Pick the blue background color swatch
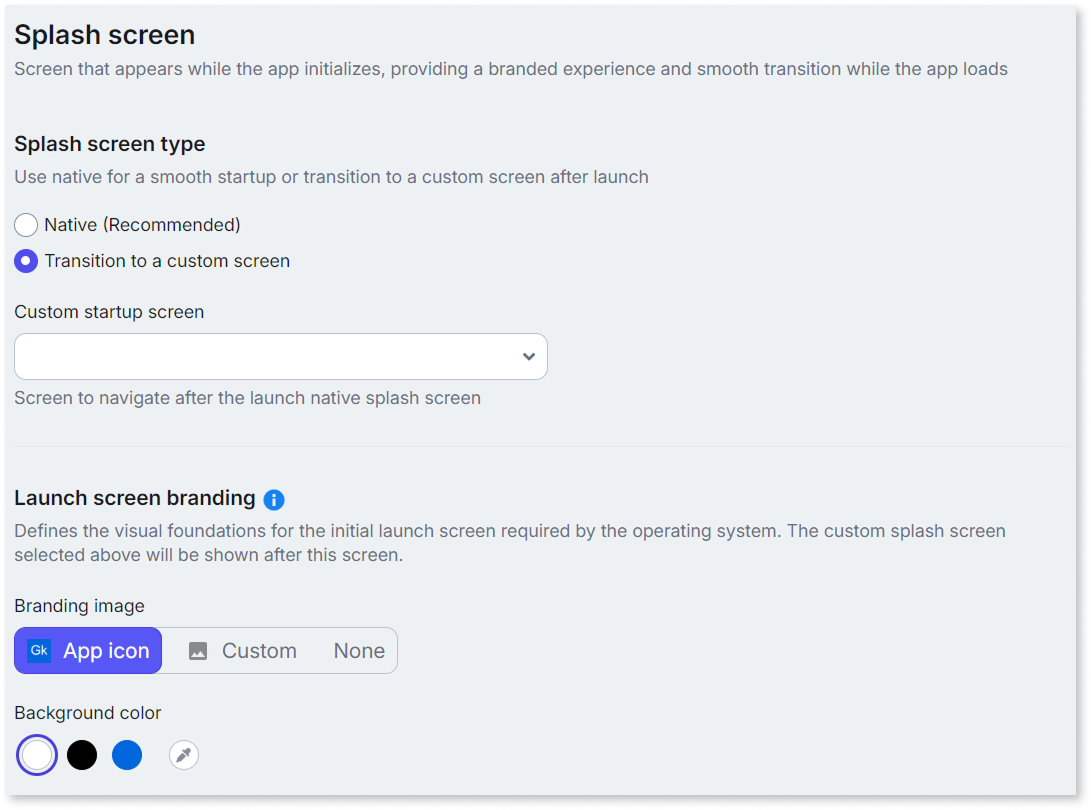Screen dimensions: 1091x810 tap(127, 755)
